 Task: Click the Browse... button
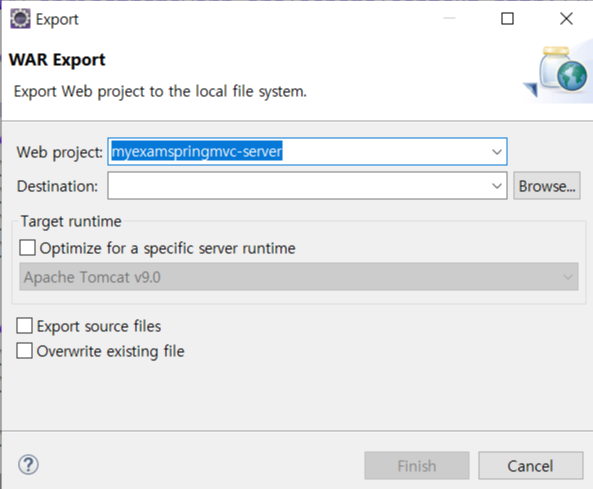(x=547, y=186)
